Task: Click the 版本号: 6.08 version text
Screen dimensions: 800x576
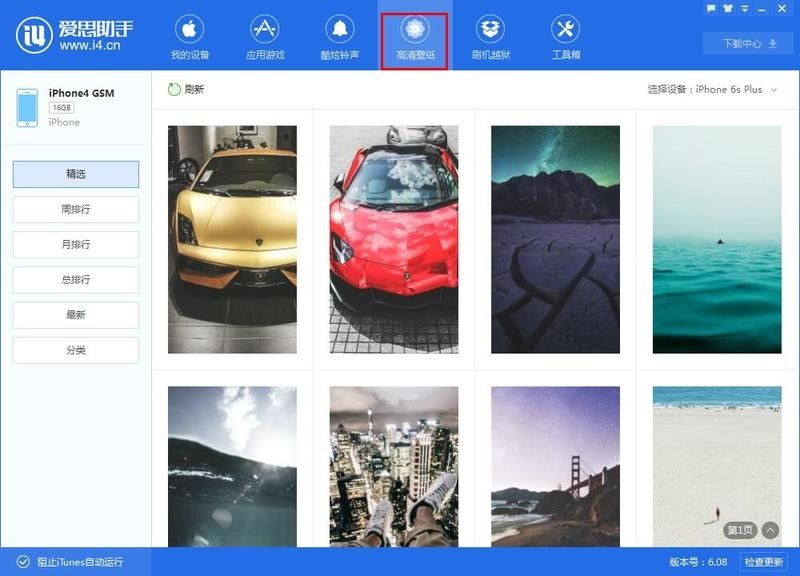Action: pos(698,562)
